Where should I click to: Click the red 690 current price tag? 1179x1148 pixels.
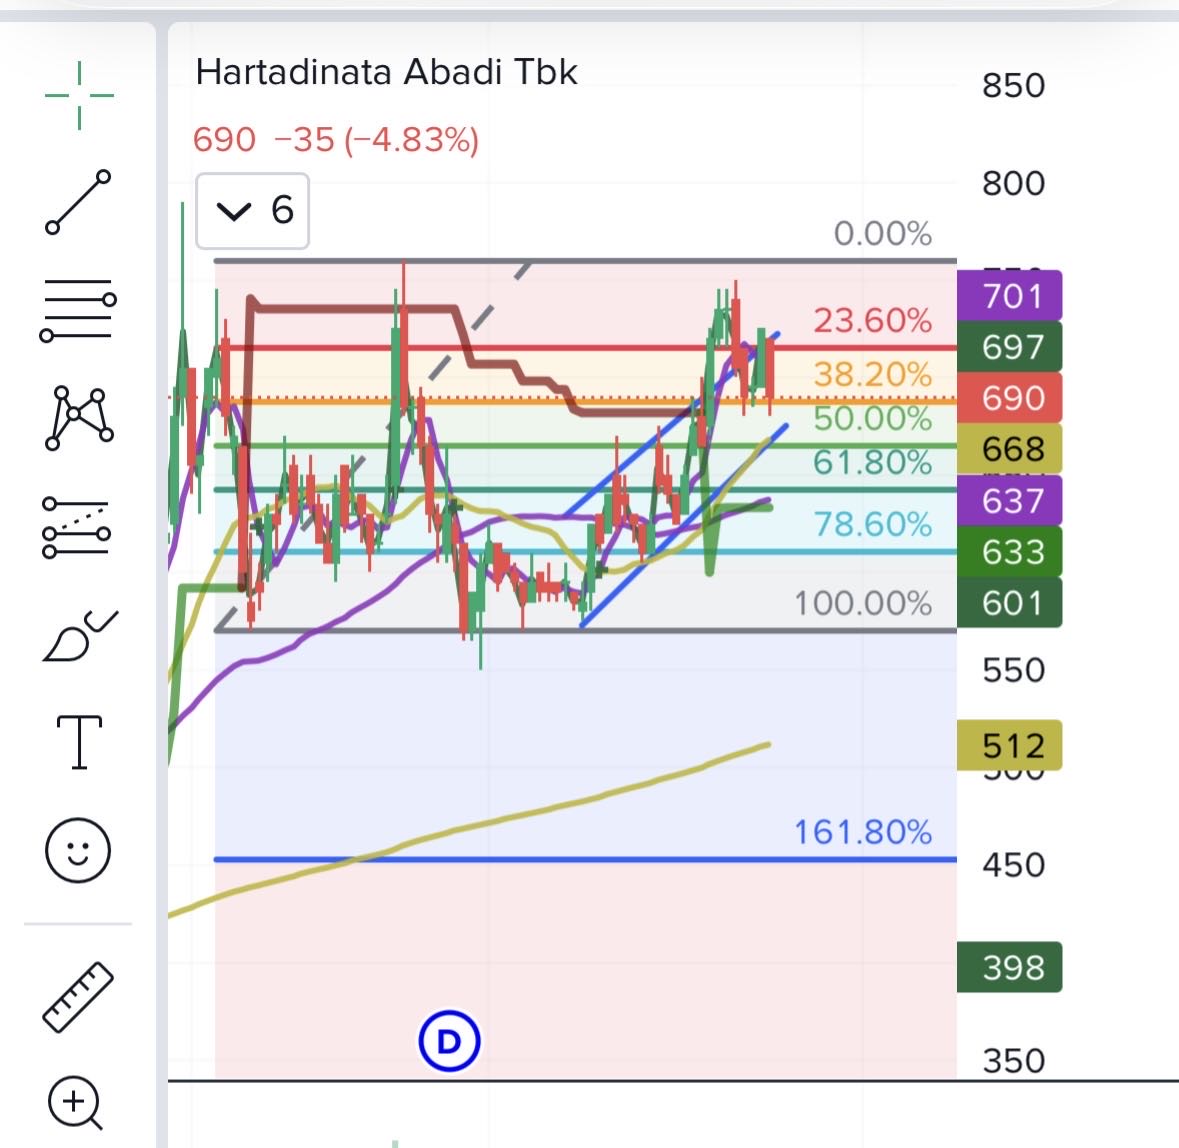[1010, 398]
